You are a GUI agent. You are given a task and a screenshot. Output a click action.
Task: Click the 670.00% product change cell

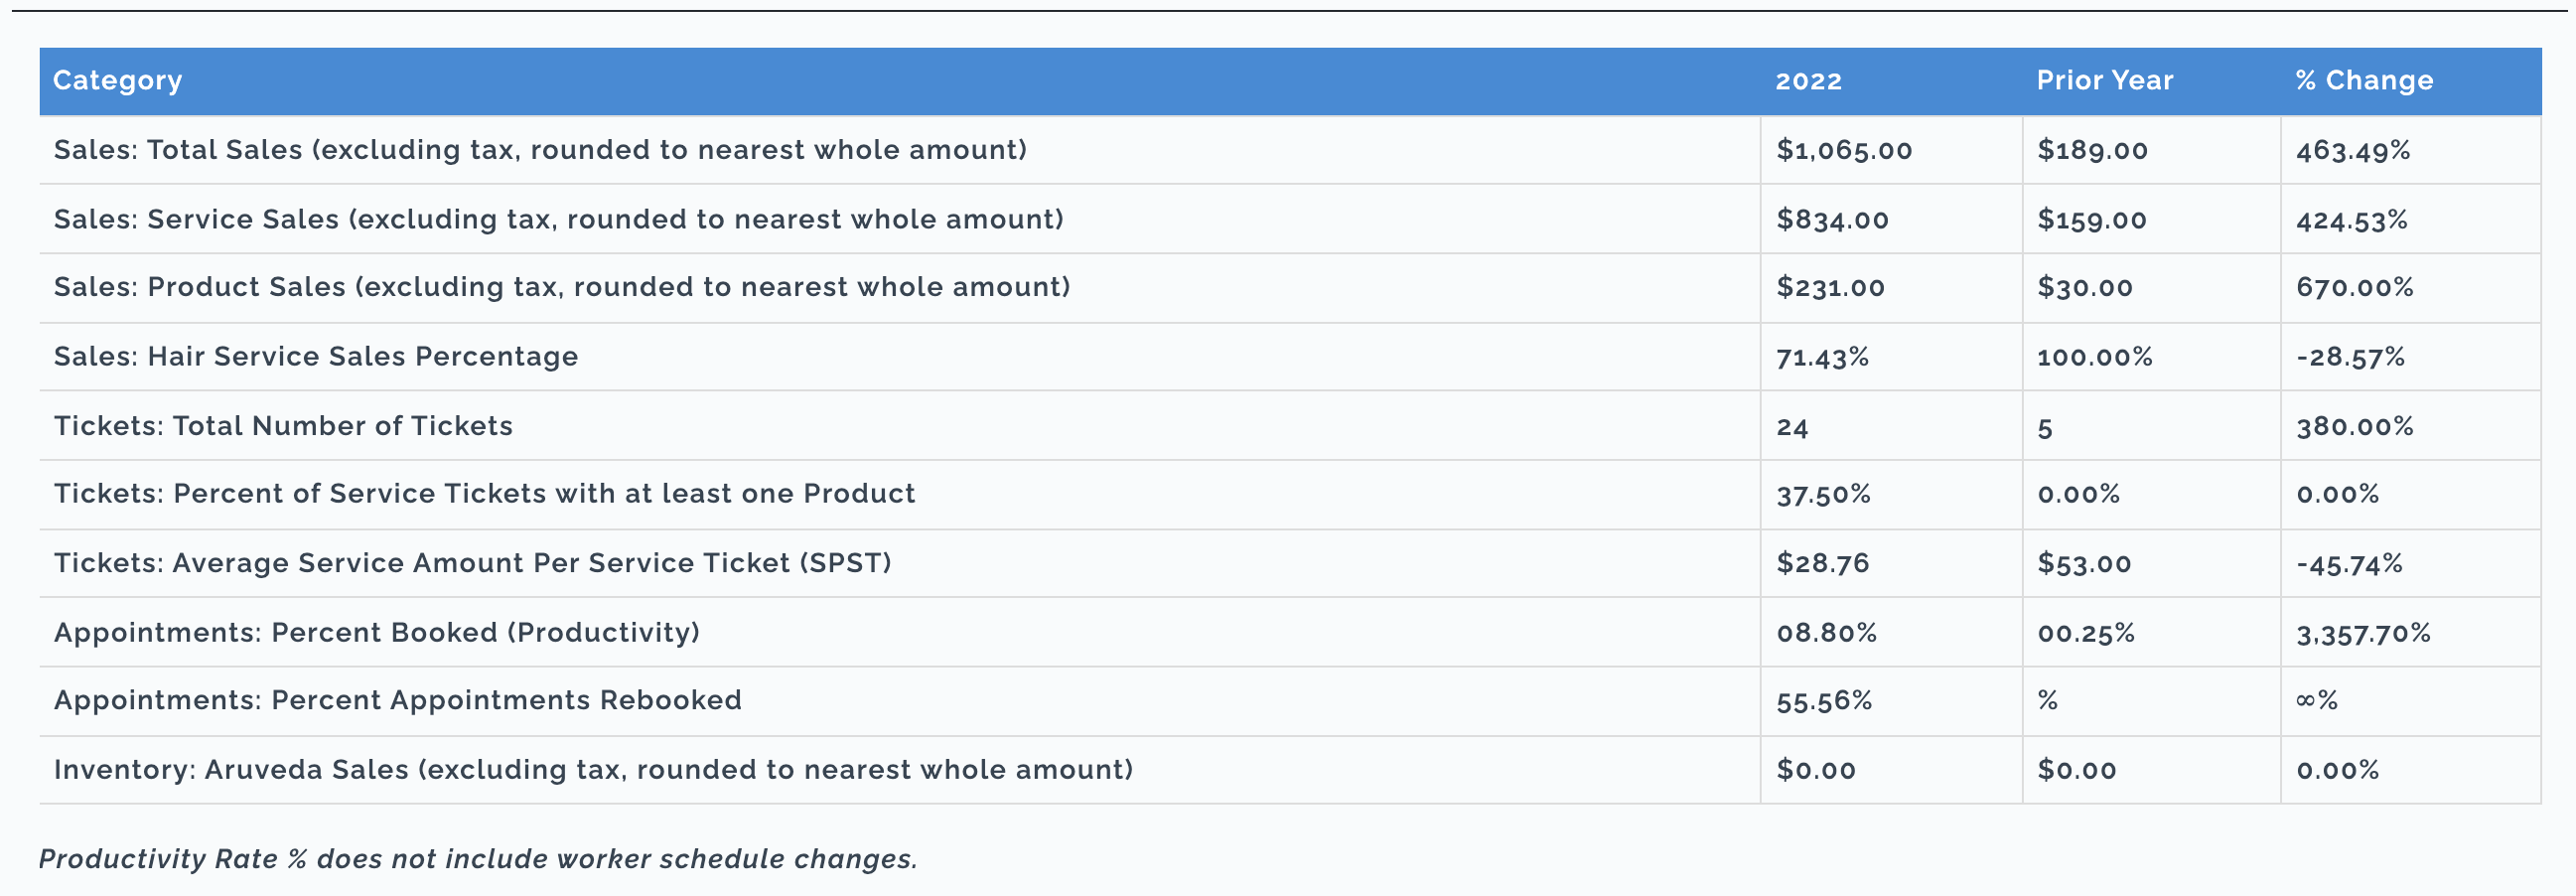pyautogui.click(x=2354, y=287)
